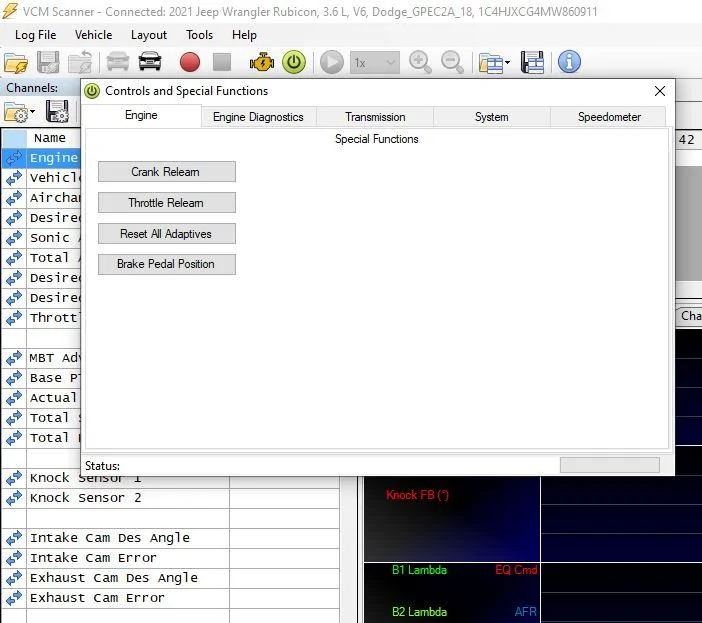The image size is (702, 623).
Task: Select the Actual channel row
Action: pos(41,398)
